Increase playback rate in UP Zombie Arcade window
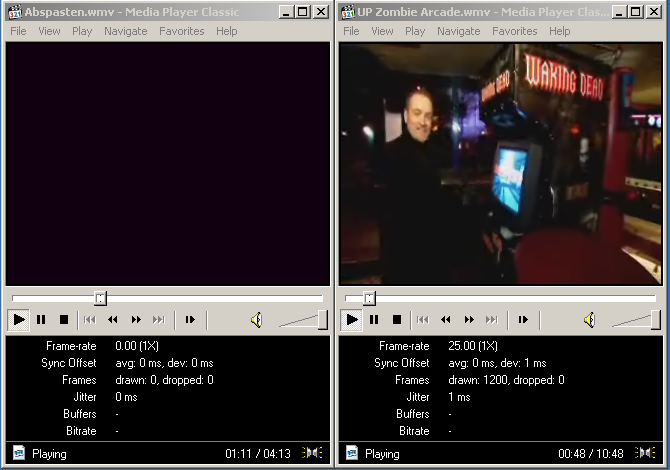 point(469,320)
